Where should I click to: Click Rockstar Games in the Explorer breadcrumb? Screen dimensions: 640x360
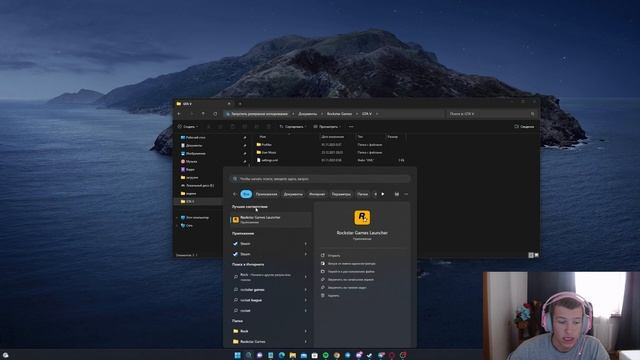coord(339,114)
